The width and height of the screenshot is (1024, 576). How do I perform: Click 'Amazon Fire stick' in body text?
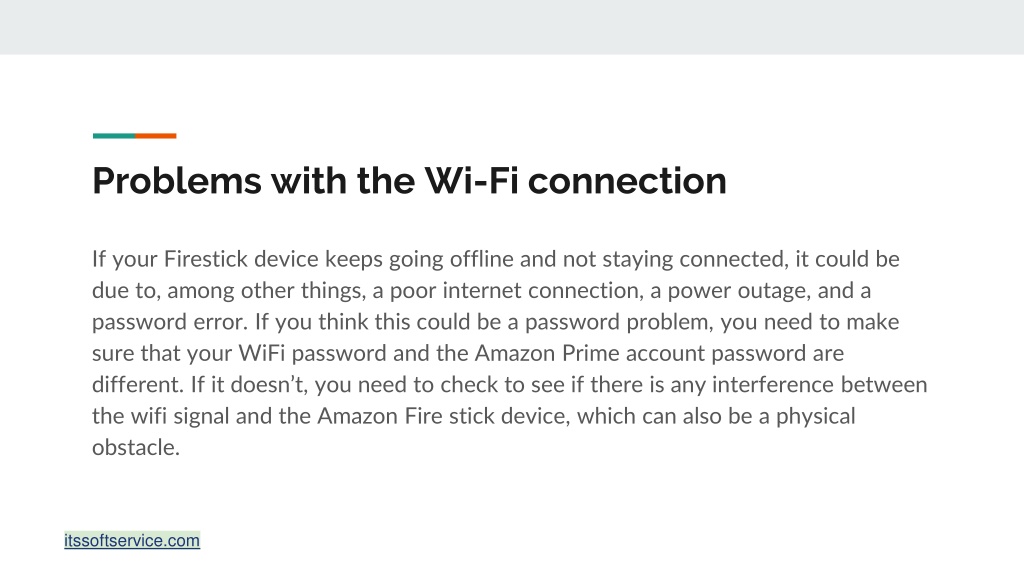pyautogui.click(x=406, y=416)
